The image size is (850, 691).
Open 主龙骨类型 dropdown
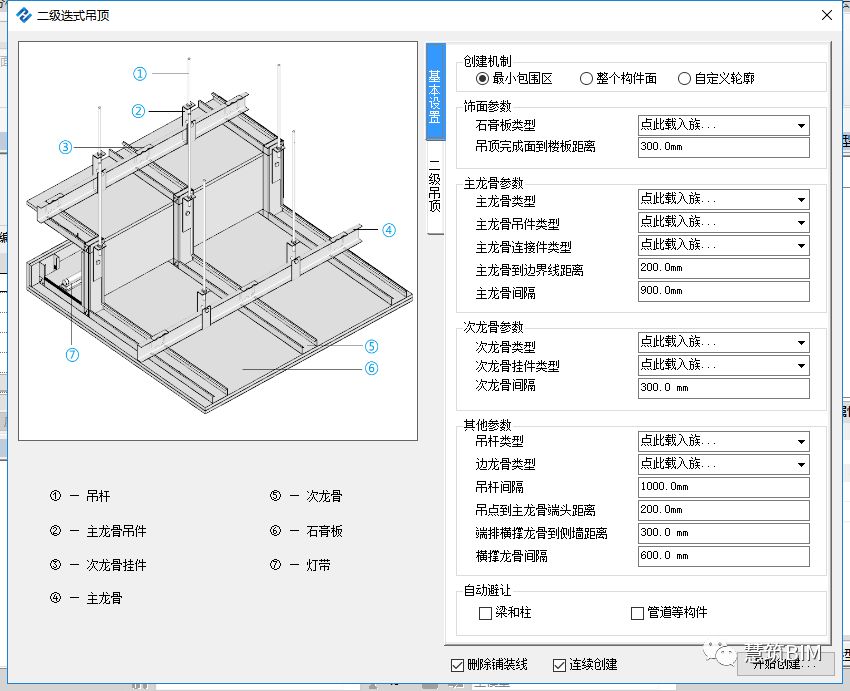coord(724,199)
